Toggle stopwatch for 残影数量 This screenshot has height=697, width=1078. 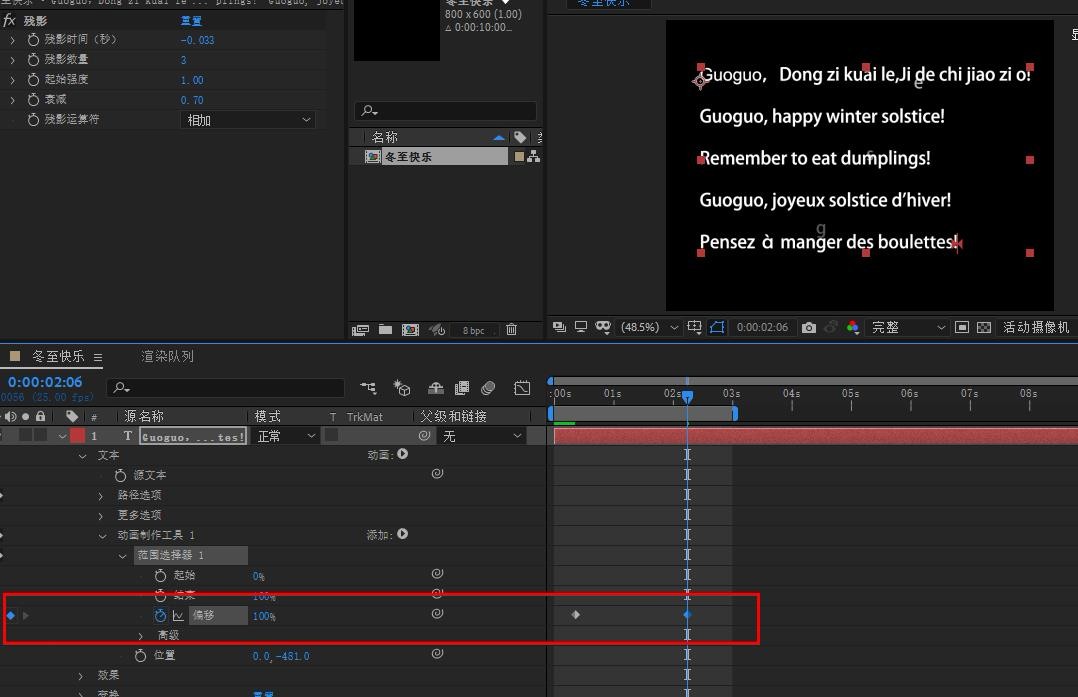tap(33, 60)
